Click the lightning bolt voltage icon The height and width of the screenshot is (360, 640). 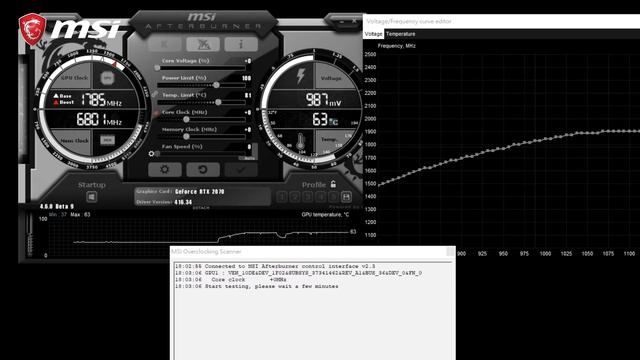click(x=301, y=76)
